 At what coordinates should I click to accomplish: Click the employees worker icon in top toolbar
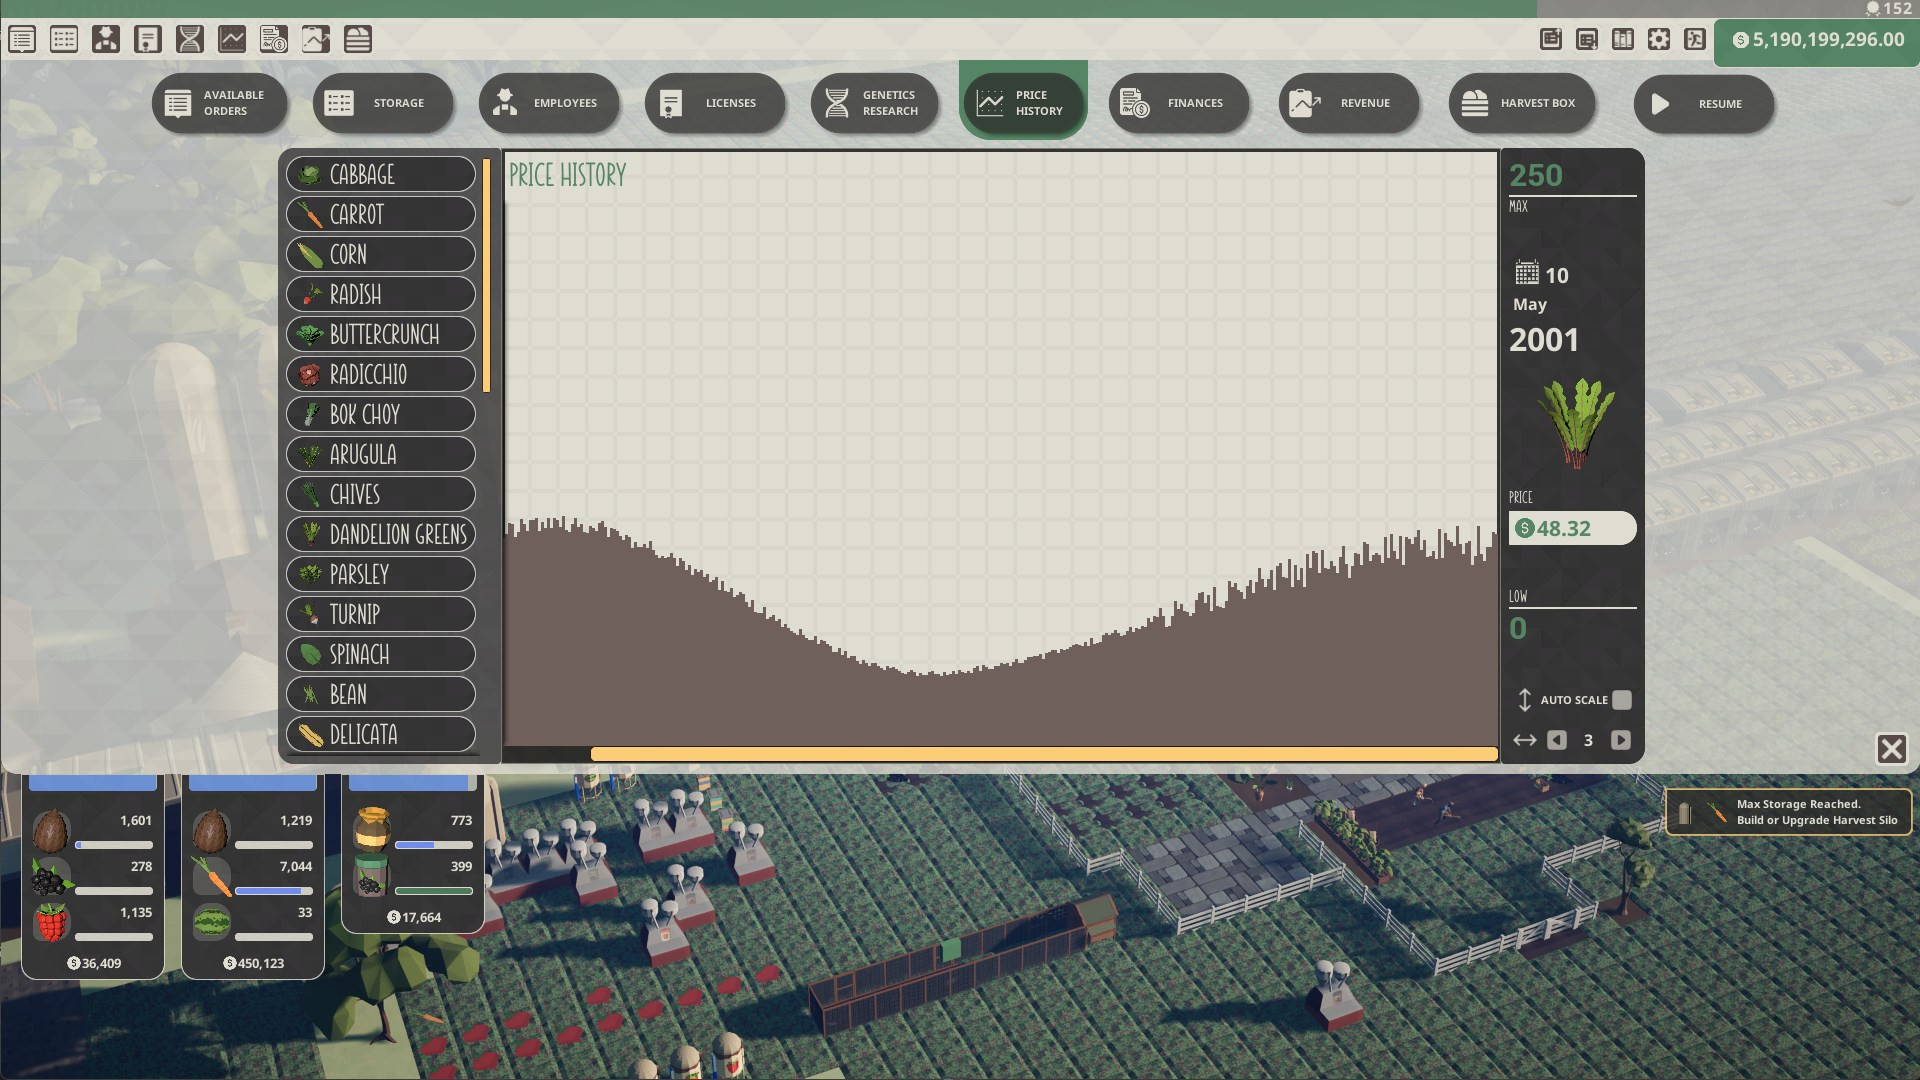click(x=105, y=39)
